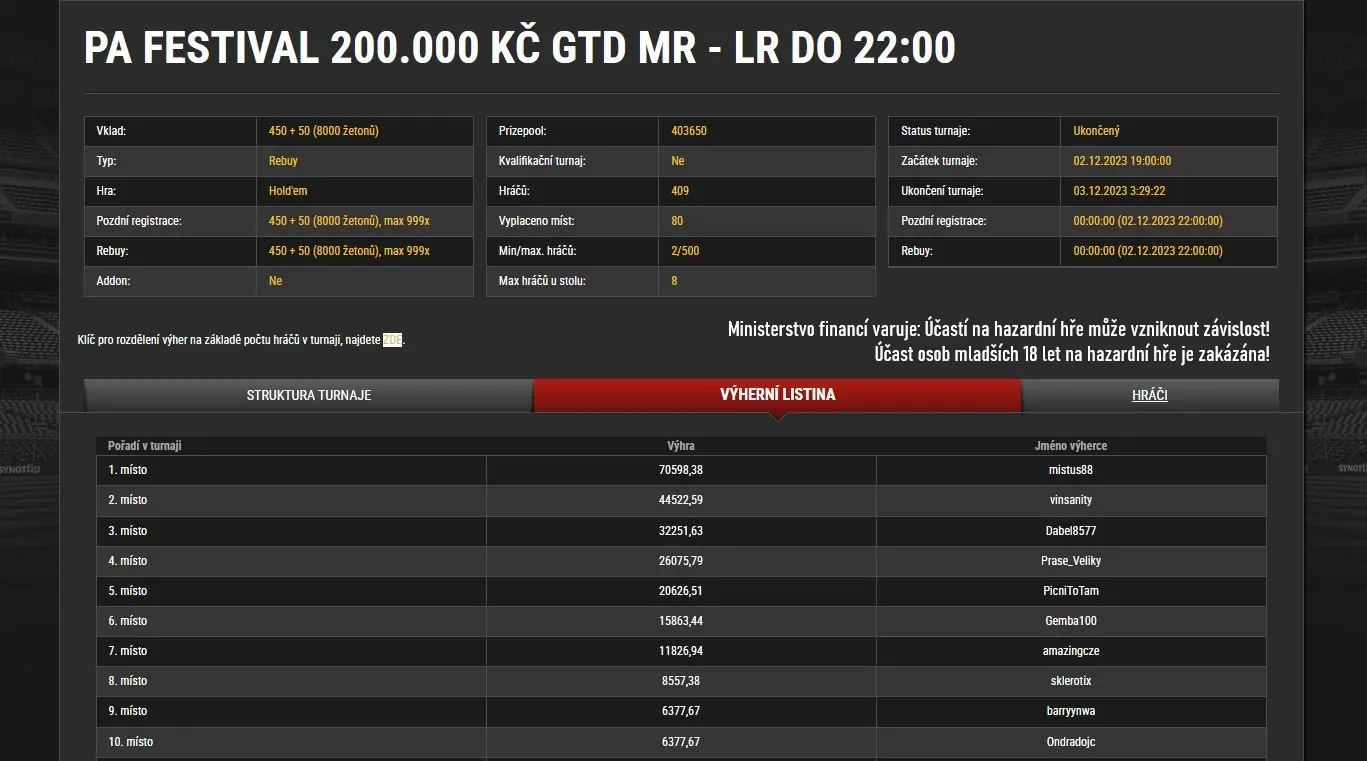
Task: Select winner mistus88 in the results table
Action: [x=1070, y=470]
